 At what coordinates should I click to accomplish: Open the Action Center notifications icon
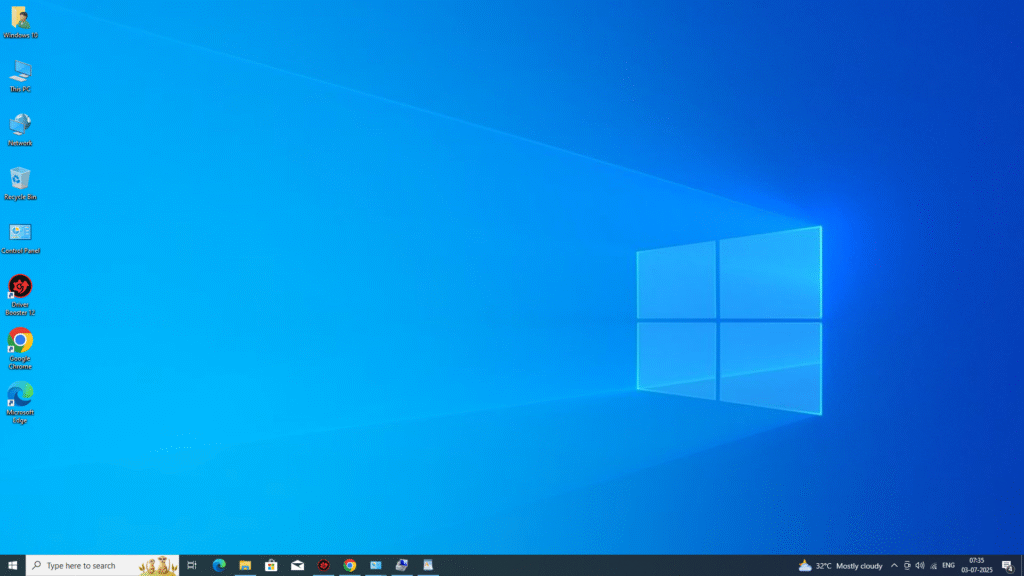(1008, 566)
